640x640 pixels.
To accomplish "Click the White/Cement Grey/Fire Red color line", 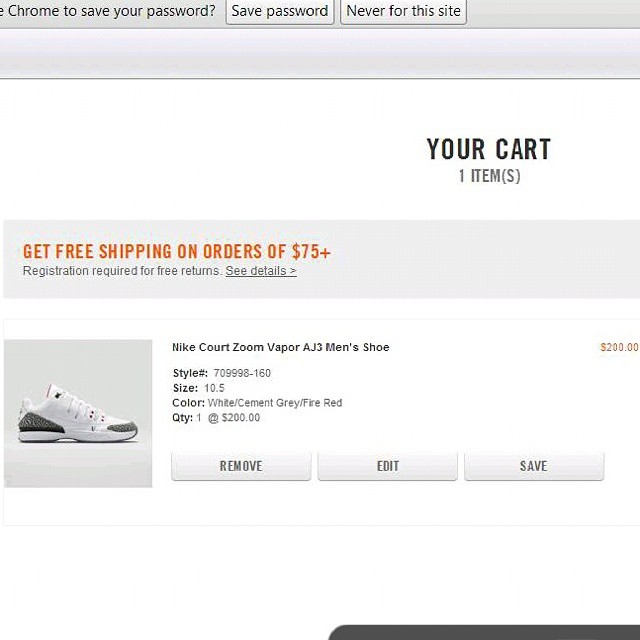I will pos(257,403).
